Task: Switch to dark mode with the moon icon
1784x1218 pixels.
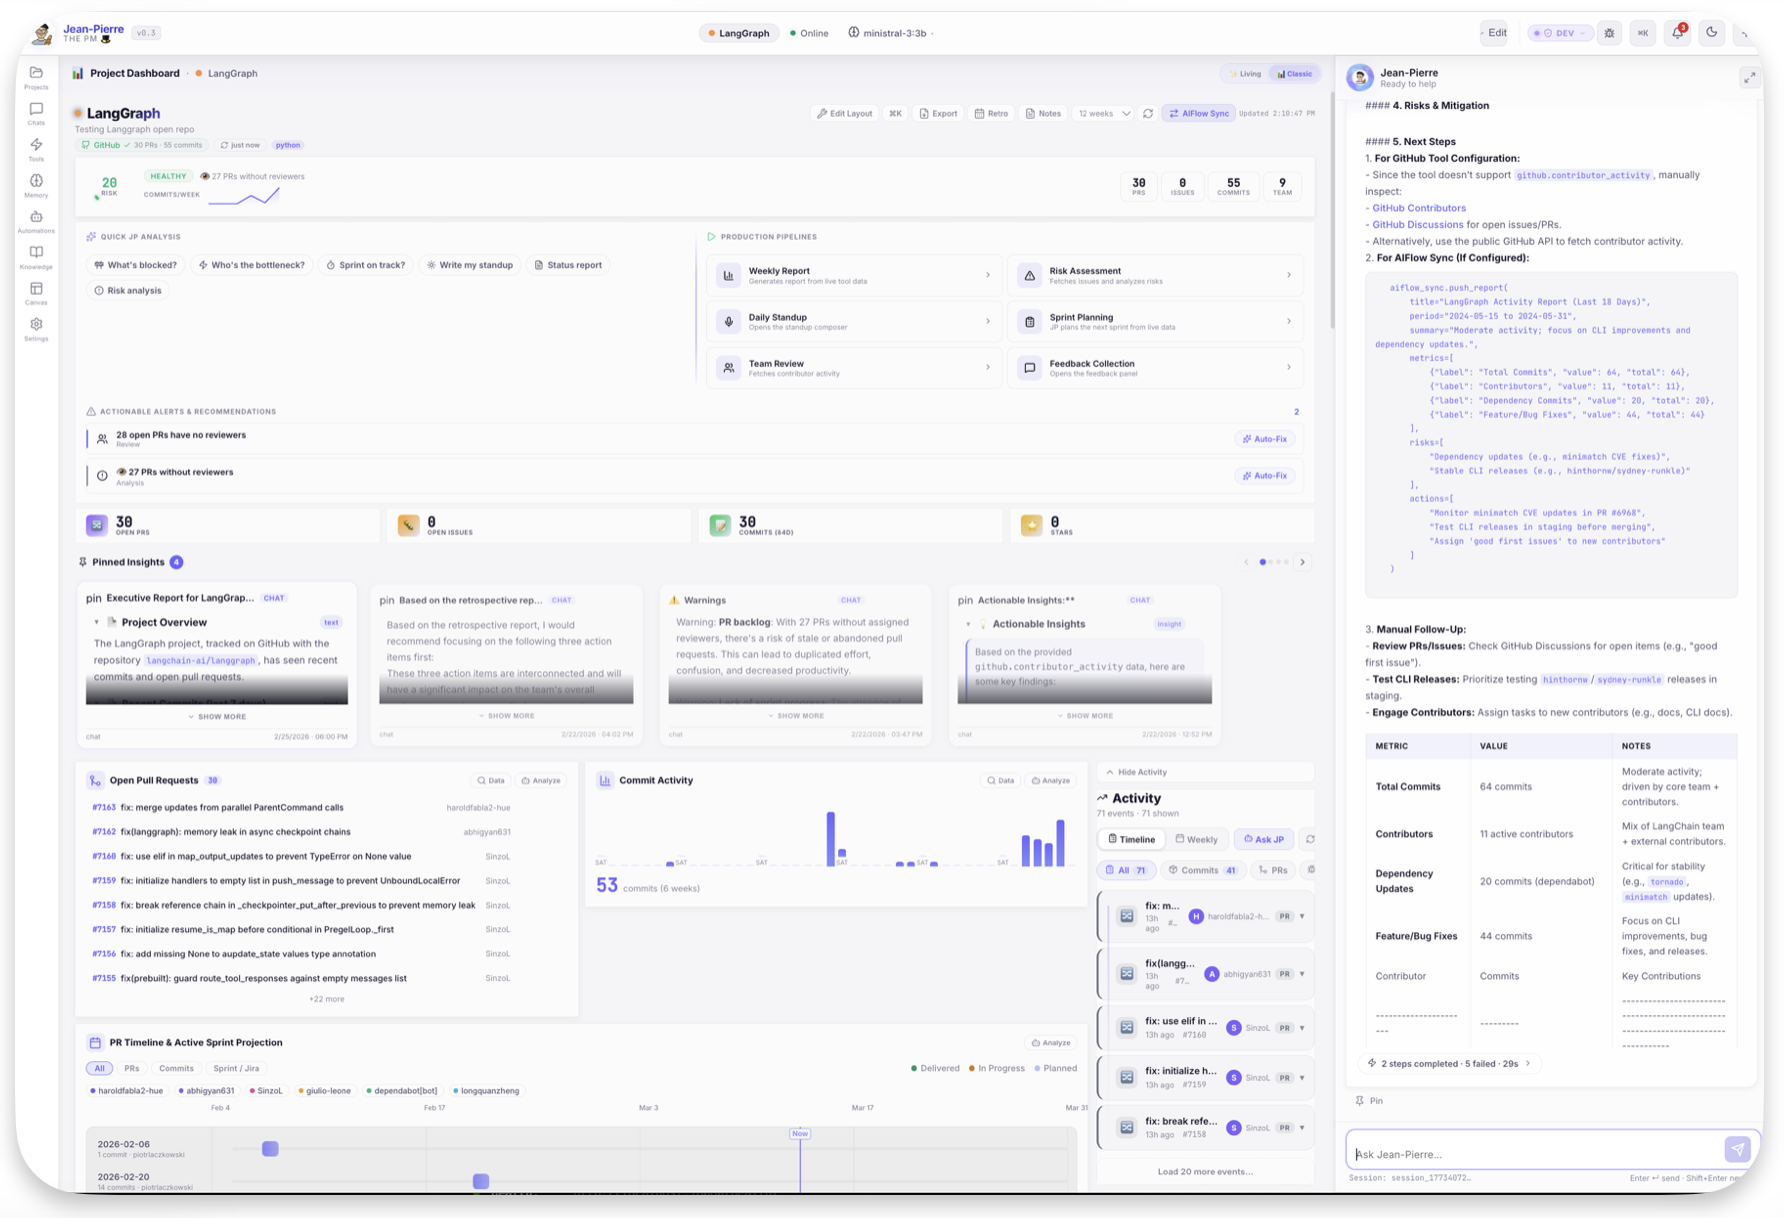Action: point(1711,32)
